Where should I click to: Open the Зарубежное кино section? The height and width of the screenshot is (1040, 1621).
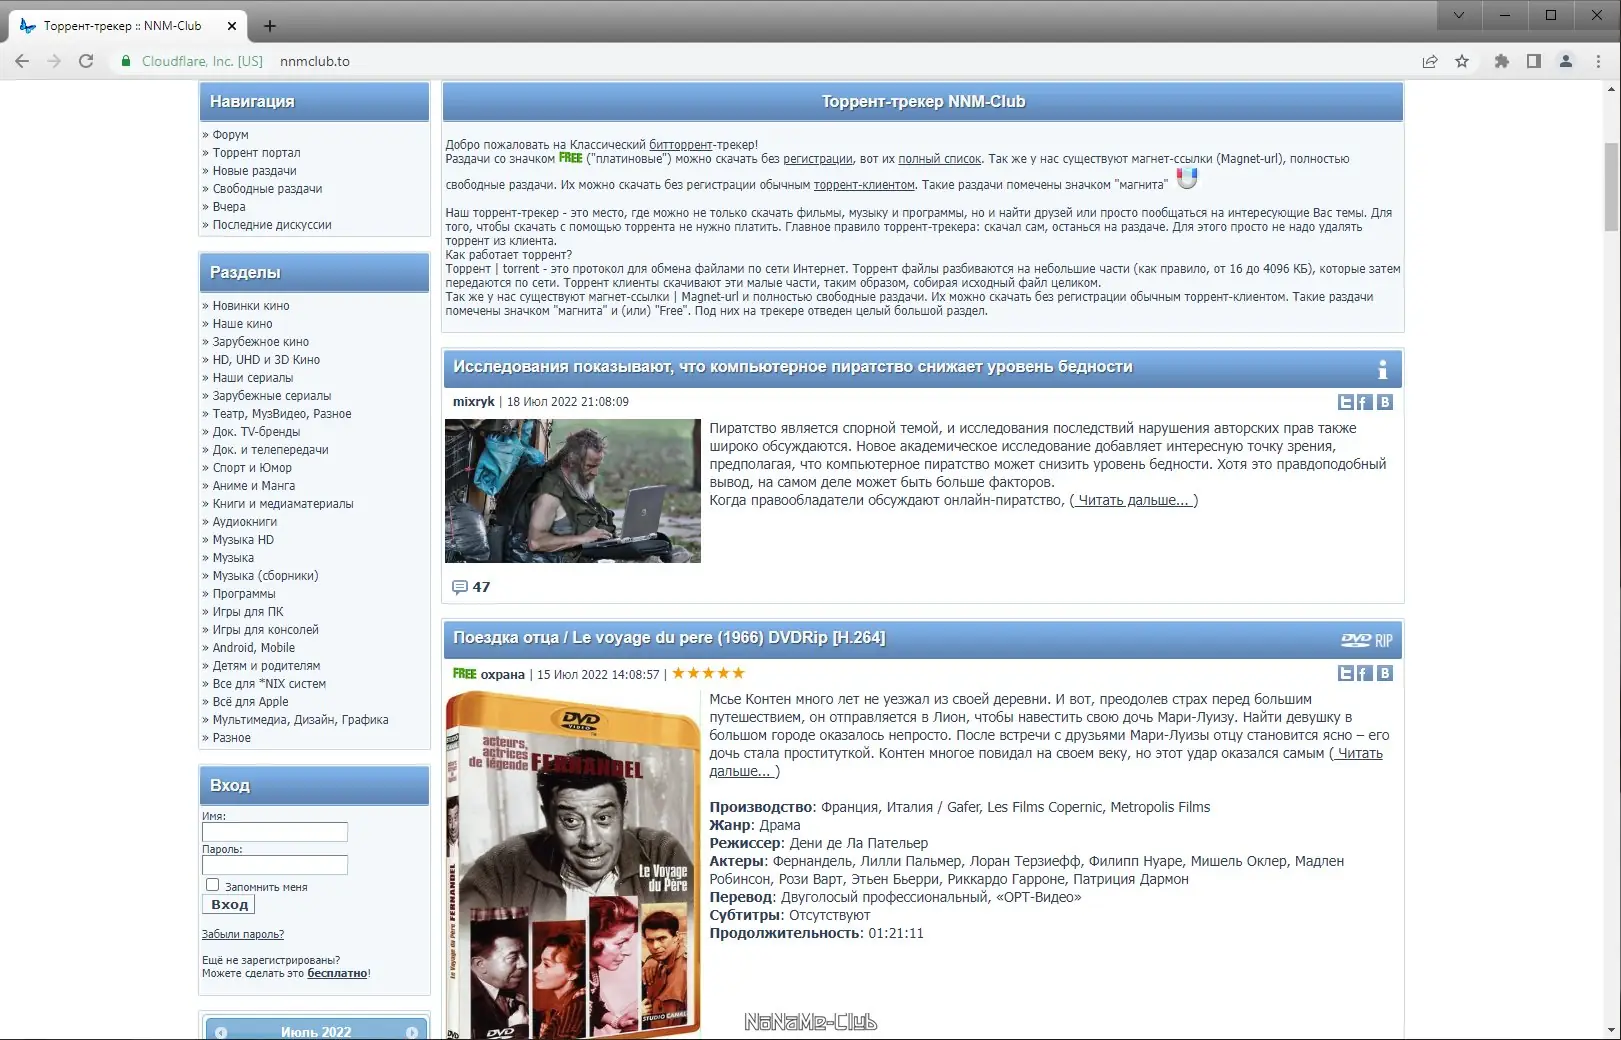tap(261, 342)
